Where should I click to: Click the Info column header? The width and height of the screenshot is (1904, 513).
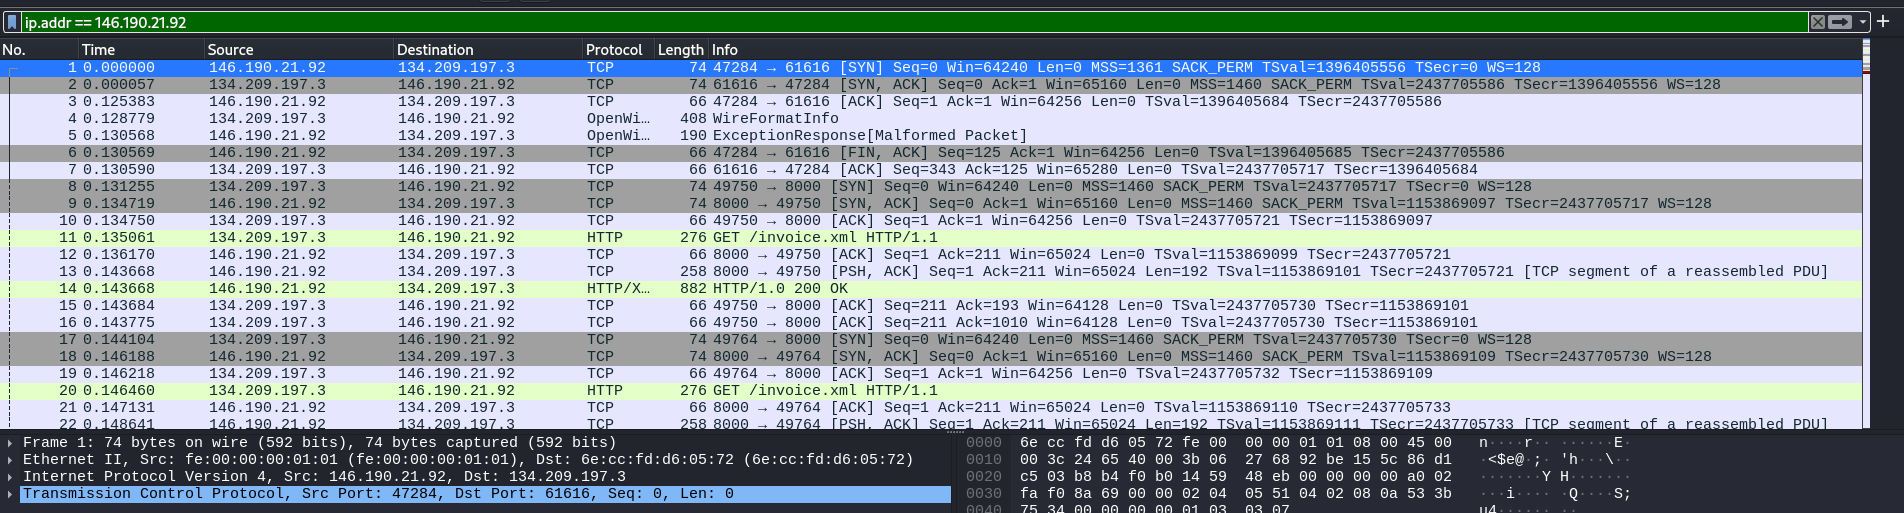tap(724, 49)
